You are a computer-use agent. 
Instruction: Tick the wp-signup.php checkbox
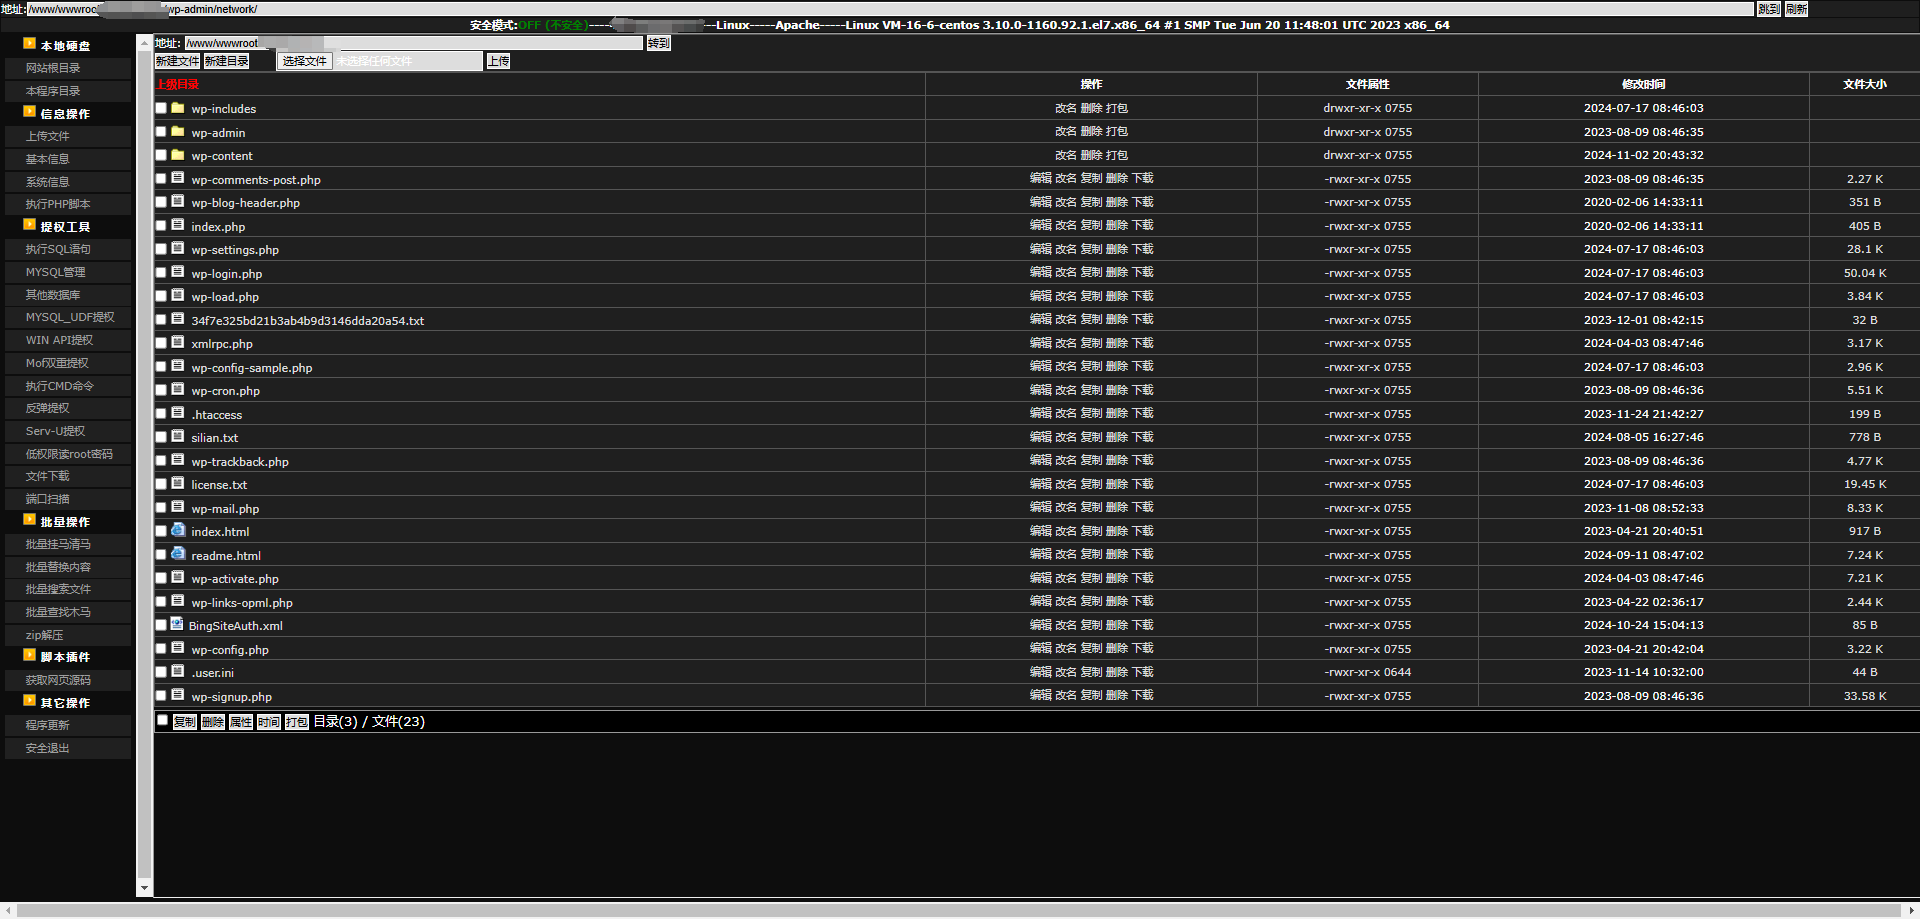coord(161,696)
